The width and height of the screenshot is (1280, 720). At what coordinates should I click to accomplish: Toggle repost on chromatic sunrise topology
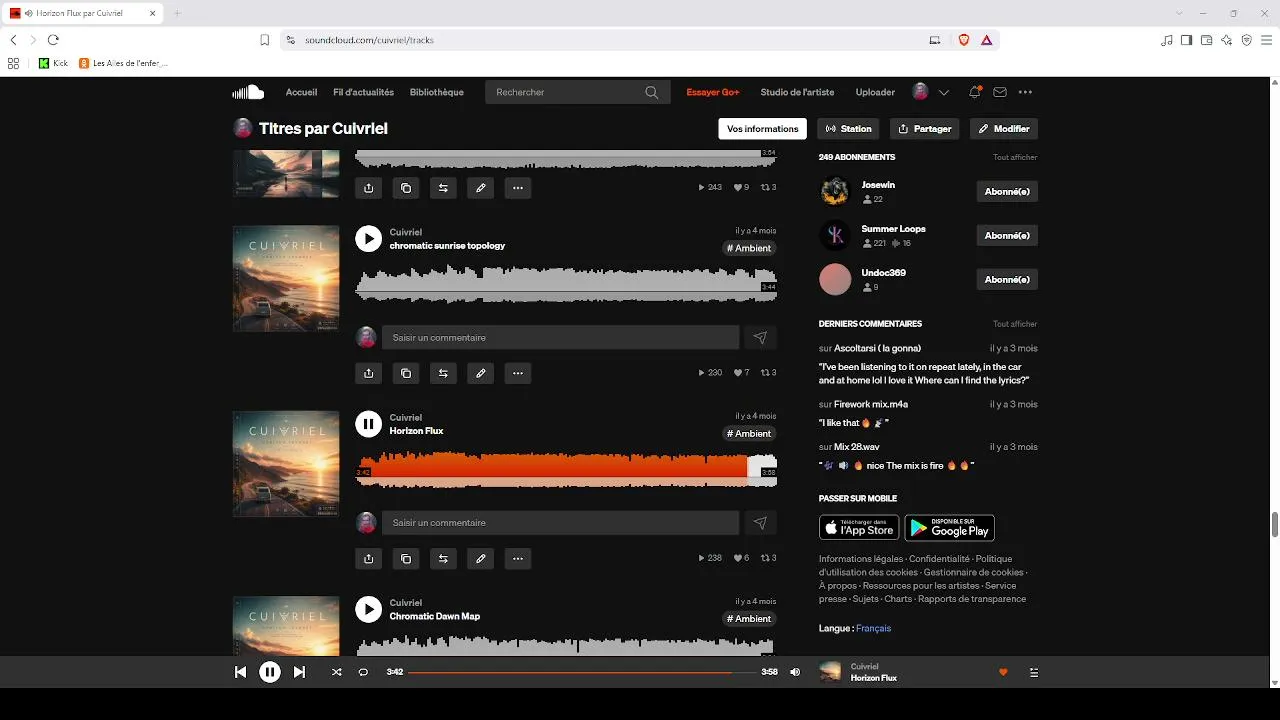[x=443, y=373]
